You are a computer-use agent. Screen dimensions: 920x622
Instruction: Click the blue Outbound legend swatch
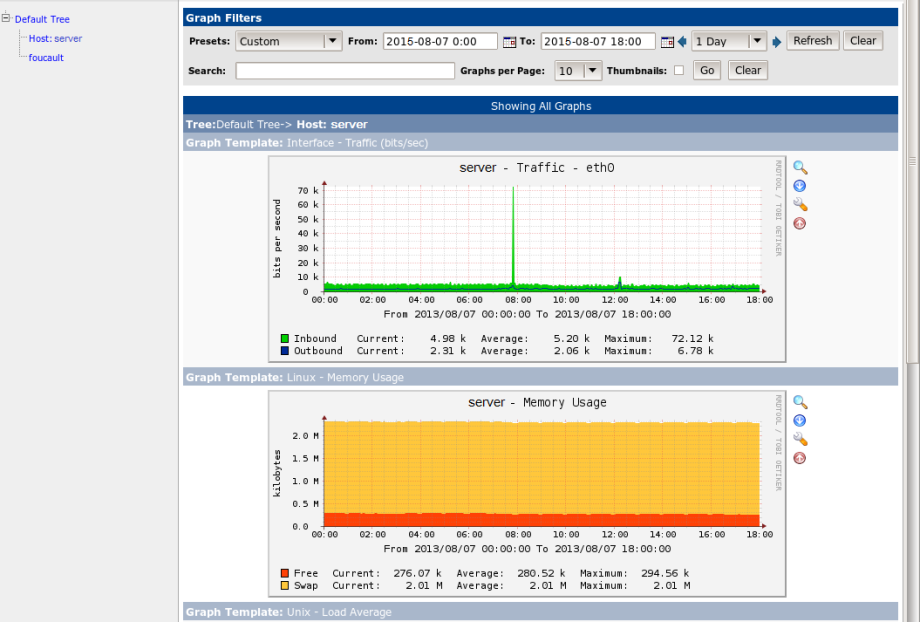(x=285, y=351)
